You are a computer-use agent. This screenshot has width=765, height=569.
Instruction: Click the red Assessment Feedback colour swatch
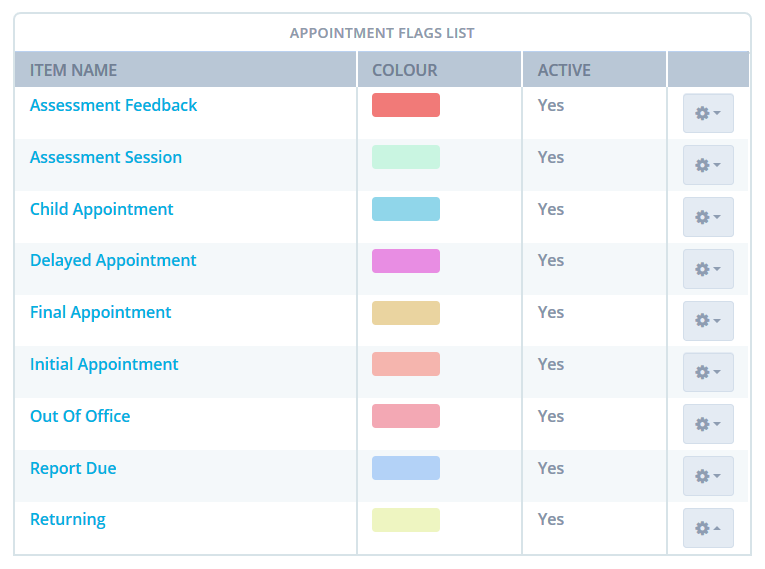point(406,105)
